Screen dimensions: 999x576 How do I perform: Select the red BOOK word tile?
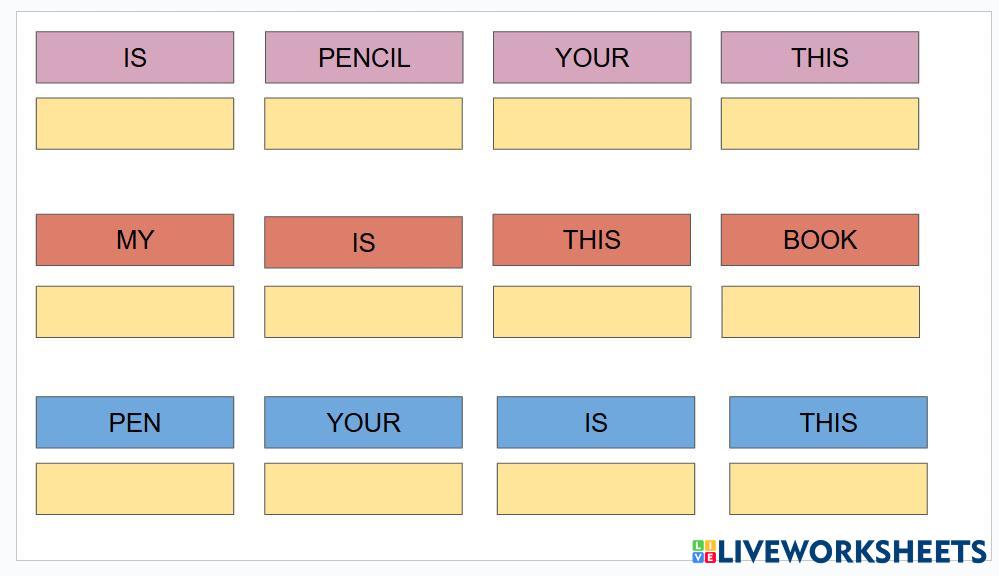pyautogui.click(x=820, y=240)
